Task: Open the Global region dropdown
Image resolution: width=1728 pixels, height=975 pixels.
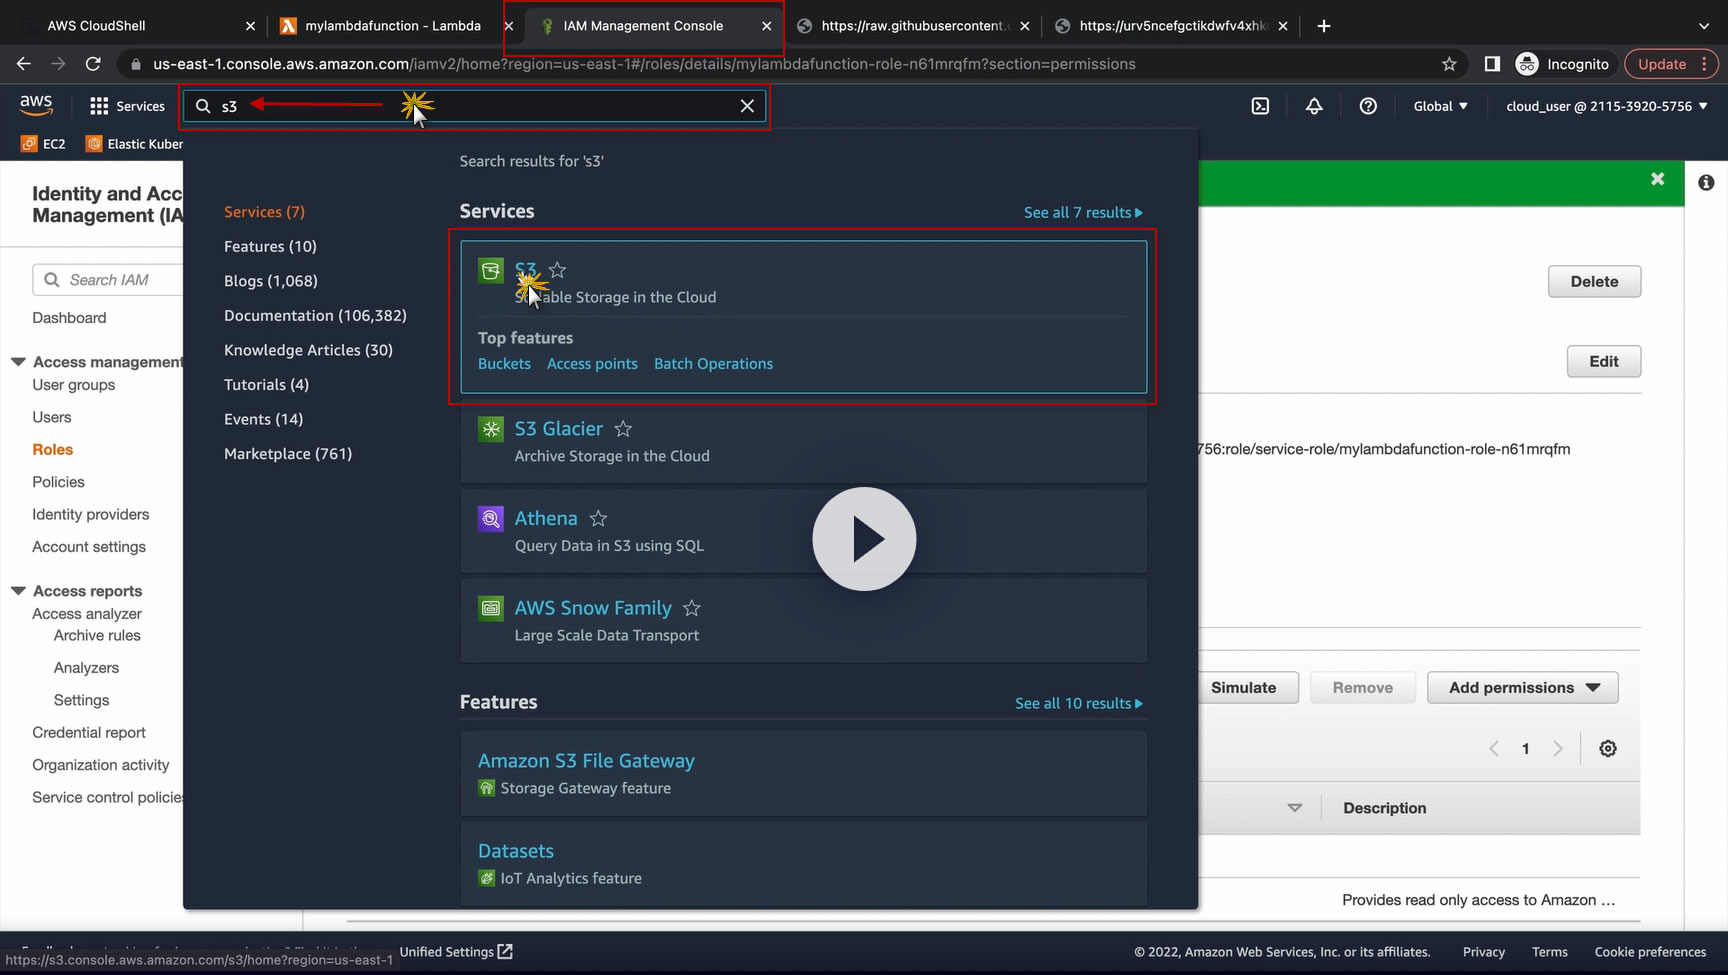Action: pos(1440,106)
